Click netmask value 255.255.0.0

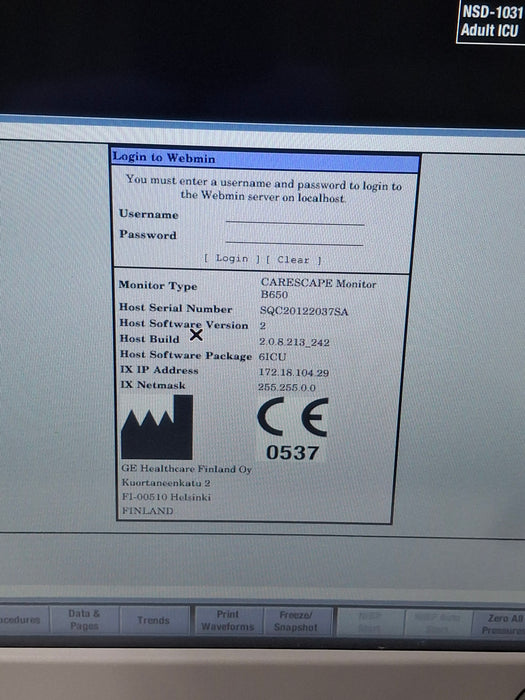click(x=287, y=387)
